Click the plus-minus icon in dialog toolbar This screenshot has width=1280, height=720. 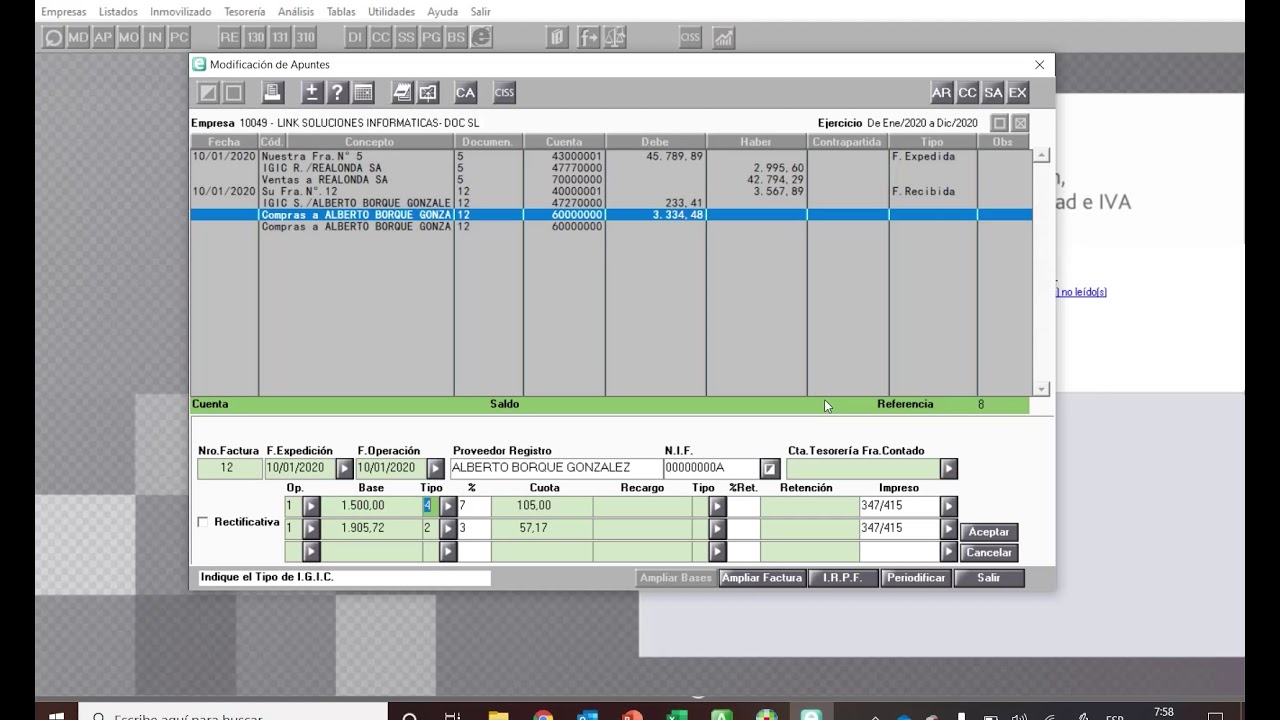point(311,92)
